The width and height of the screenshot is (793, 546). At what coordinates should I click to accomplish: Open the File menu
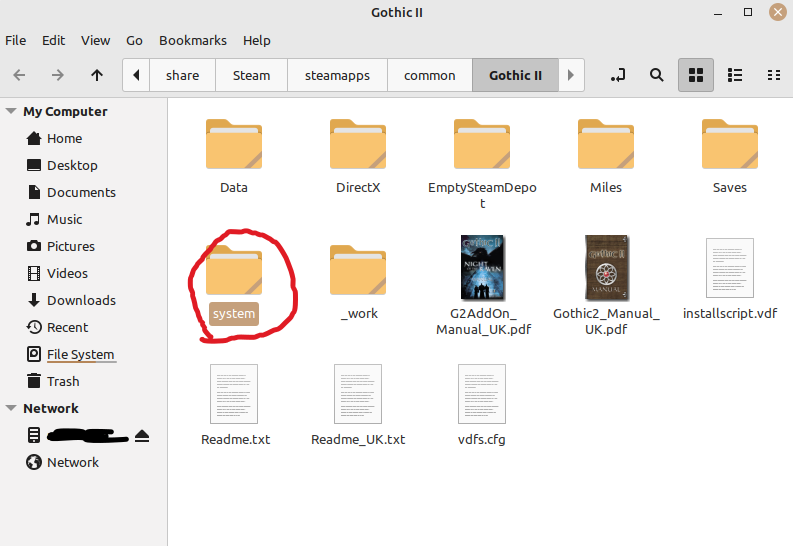[x=16, y=40]
